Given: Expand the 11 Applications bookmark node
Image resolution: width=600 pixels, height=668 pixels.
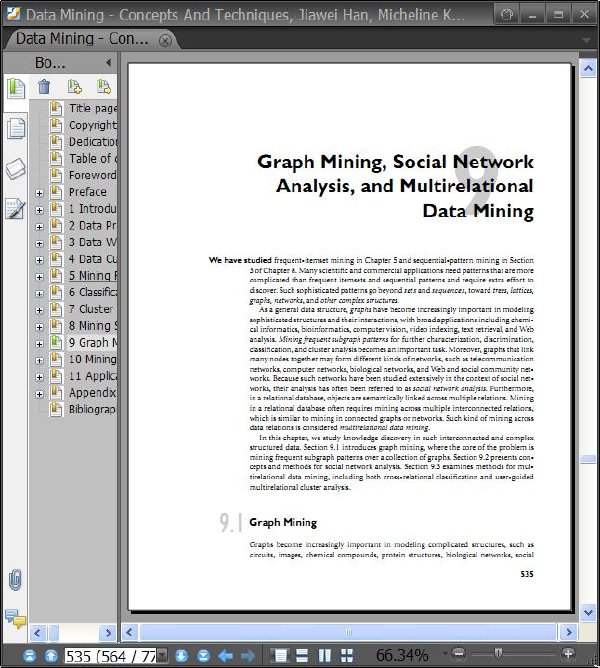Looking at the screenshot, I should tap(39, 377).
